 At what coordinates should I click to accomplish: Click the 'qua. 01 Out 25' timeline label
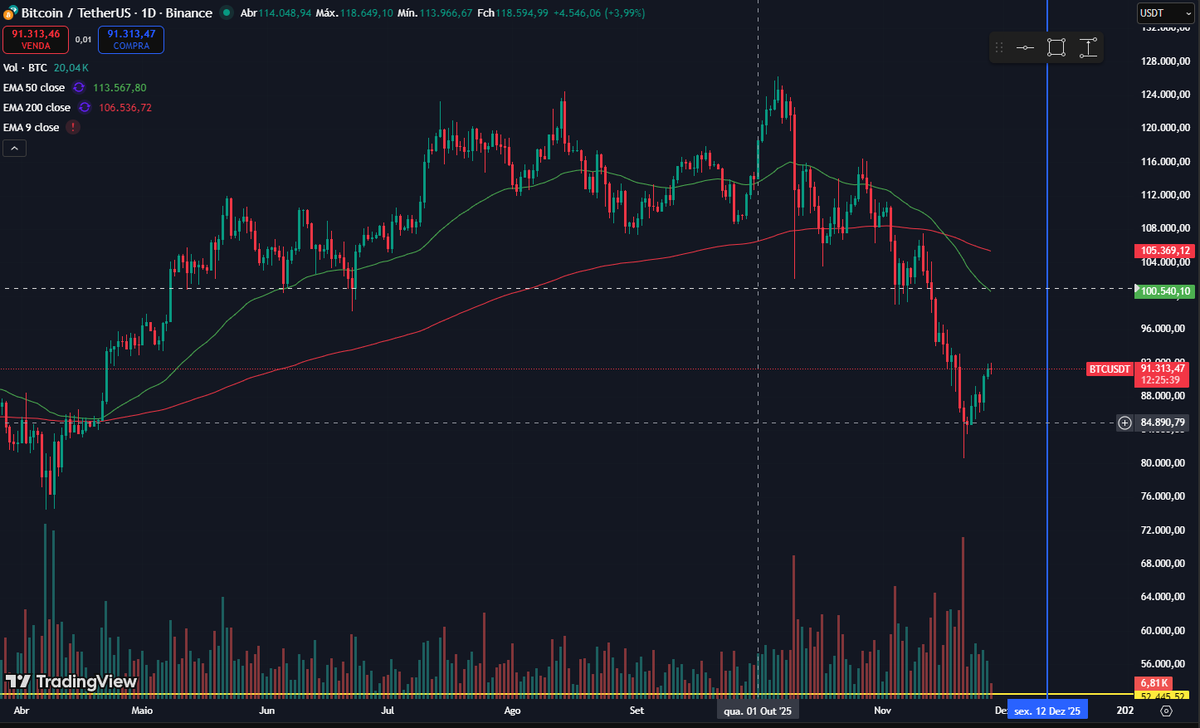[757, 709]
